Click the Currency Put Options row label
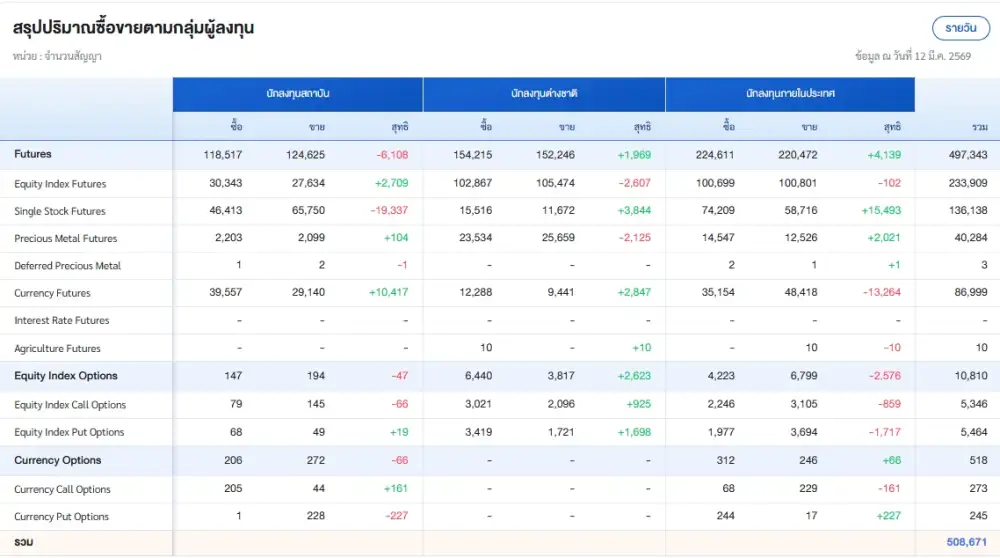Screen dimensions: 1000x558 coord(62,517)
